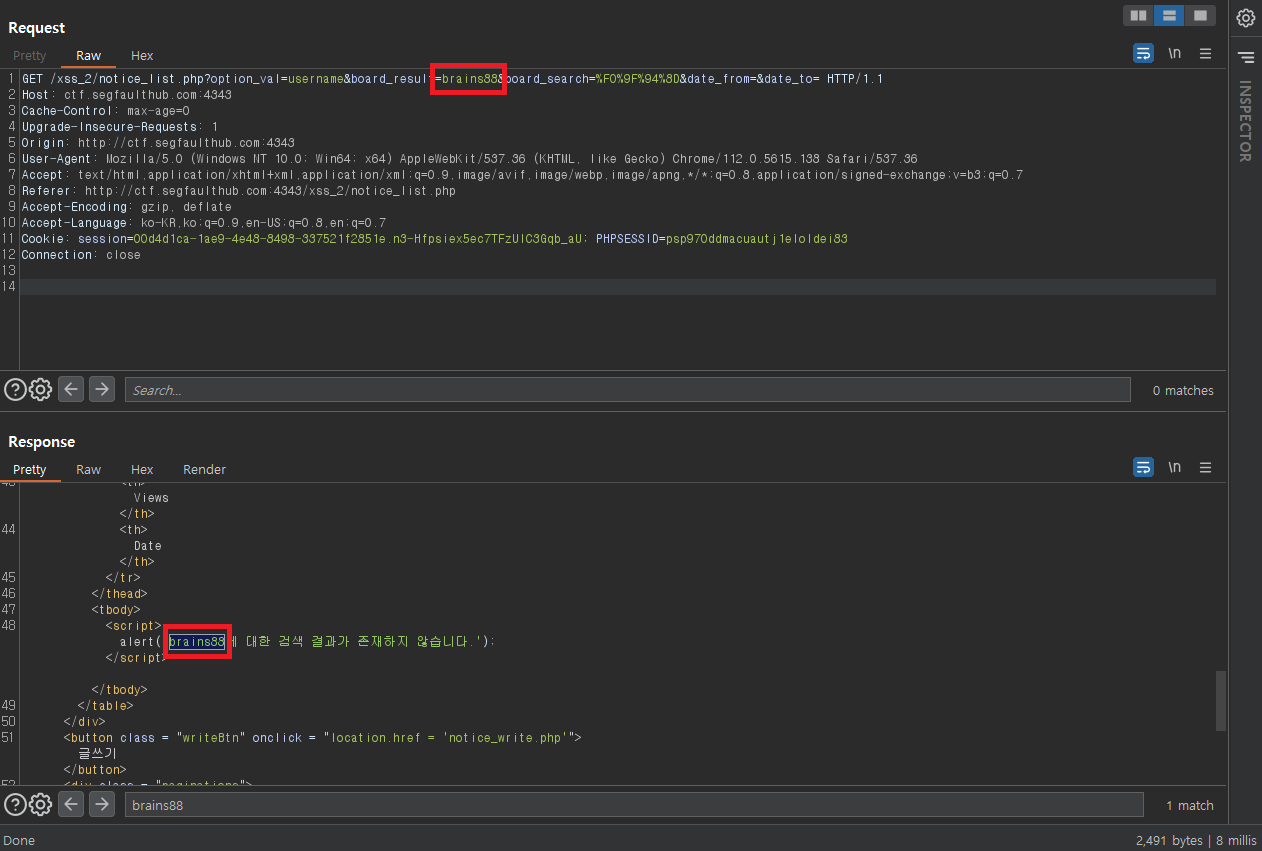The image size is (1262, 851).
Task: Go to next match in Request search
Action: (101, 389)
